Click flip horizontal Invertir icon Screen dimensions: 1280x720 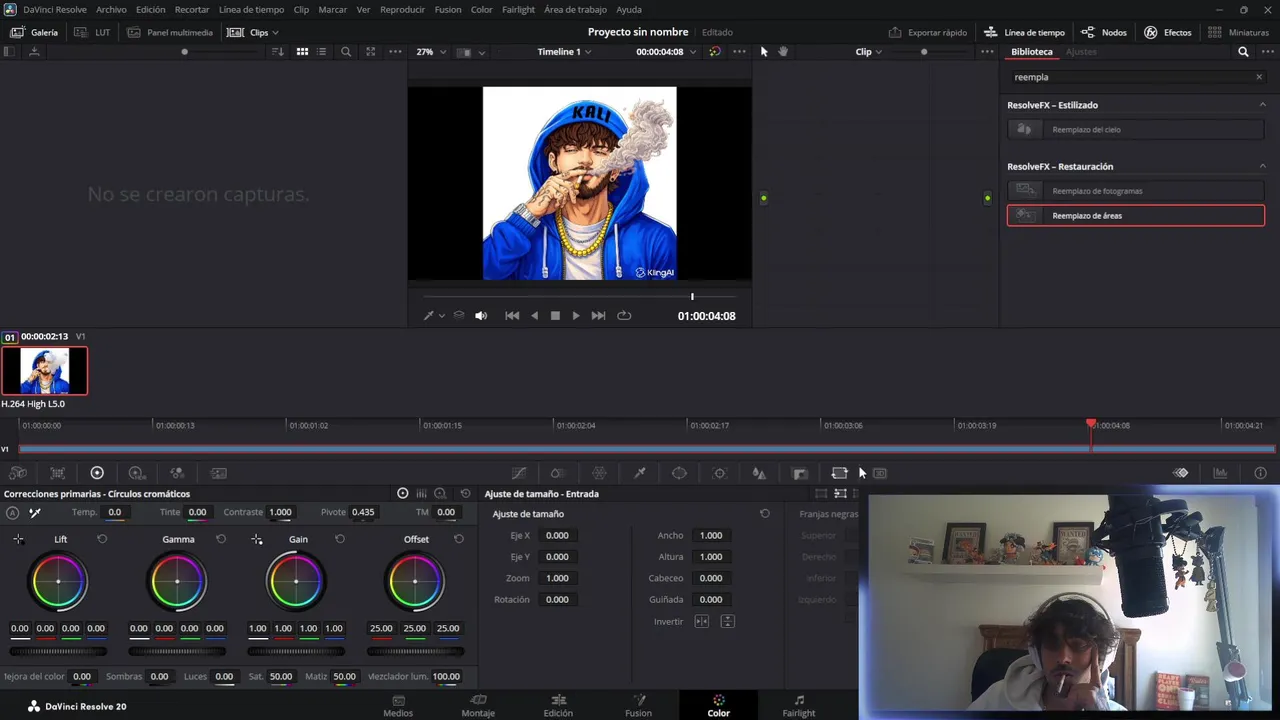[702, 621]
